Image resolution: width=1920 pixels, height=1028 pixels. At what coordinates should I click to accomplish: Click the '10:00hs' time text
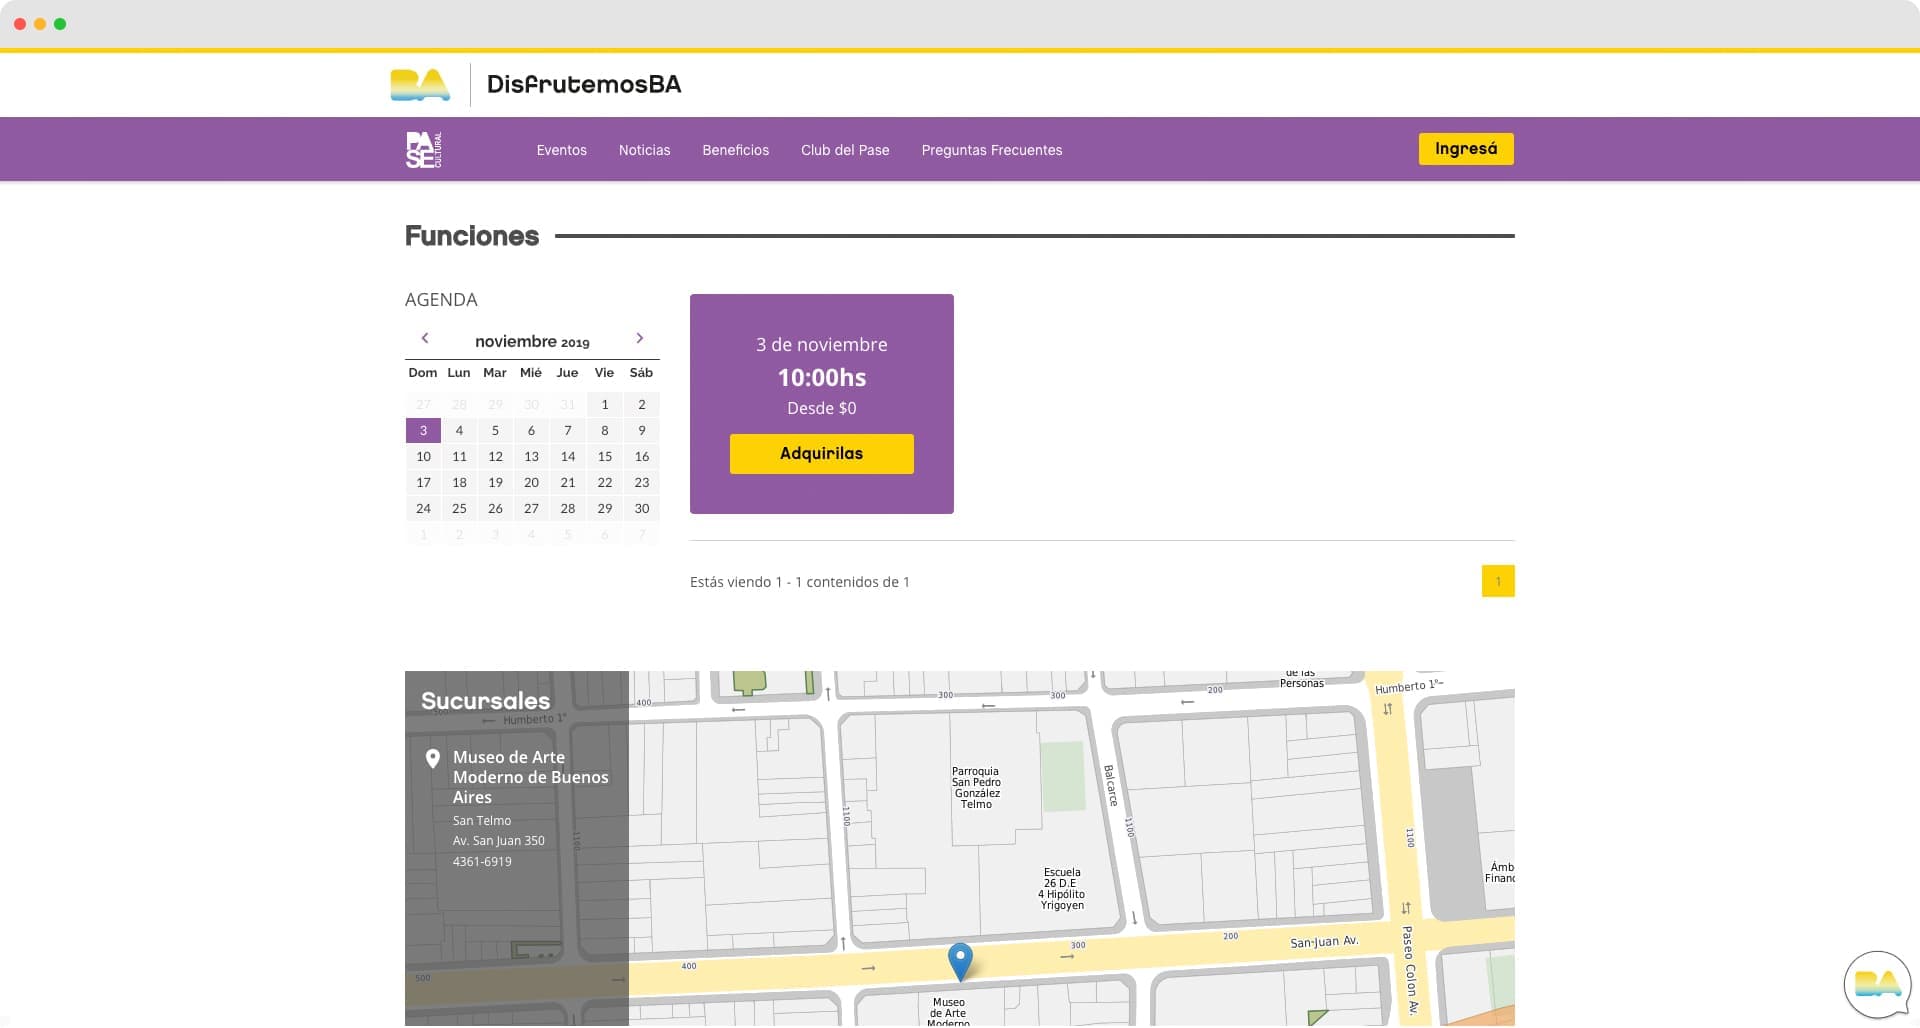pyautogui.click(x=822, y=378)
